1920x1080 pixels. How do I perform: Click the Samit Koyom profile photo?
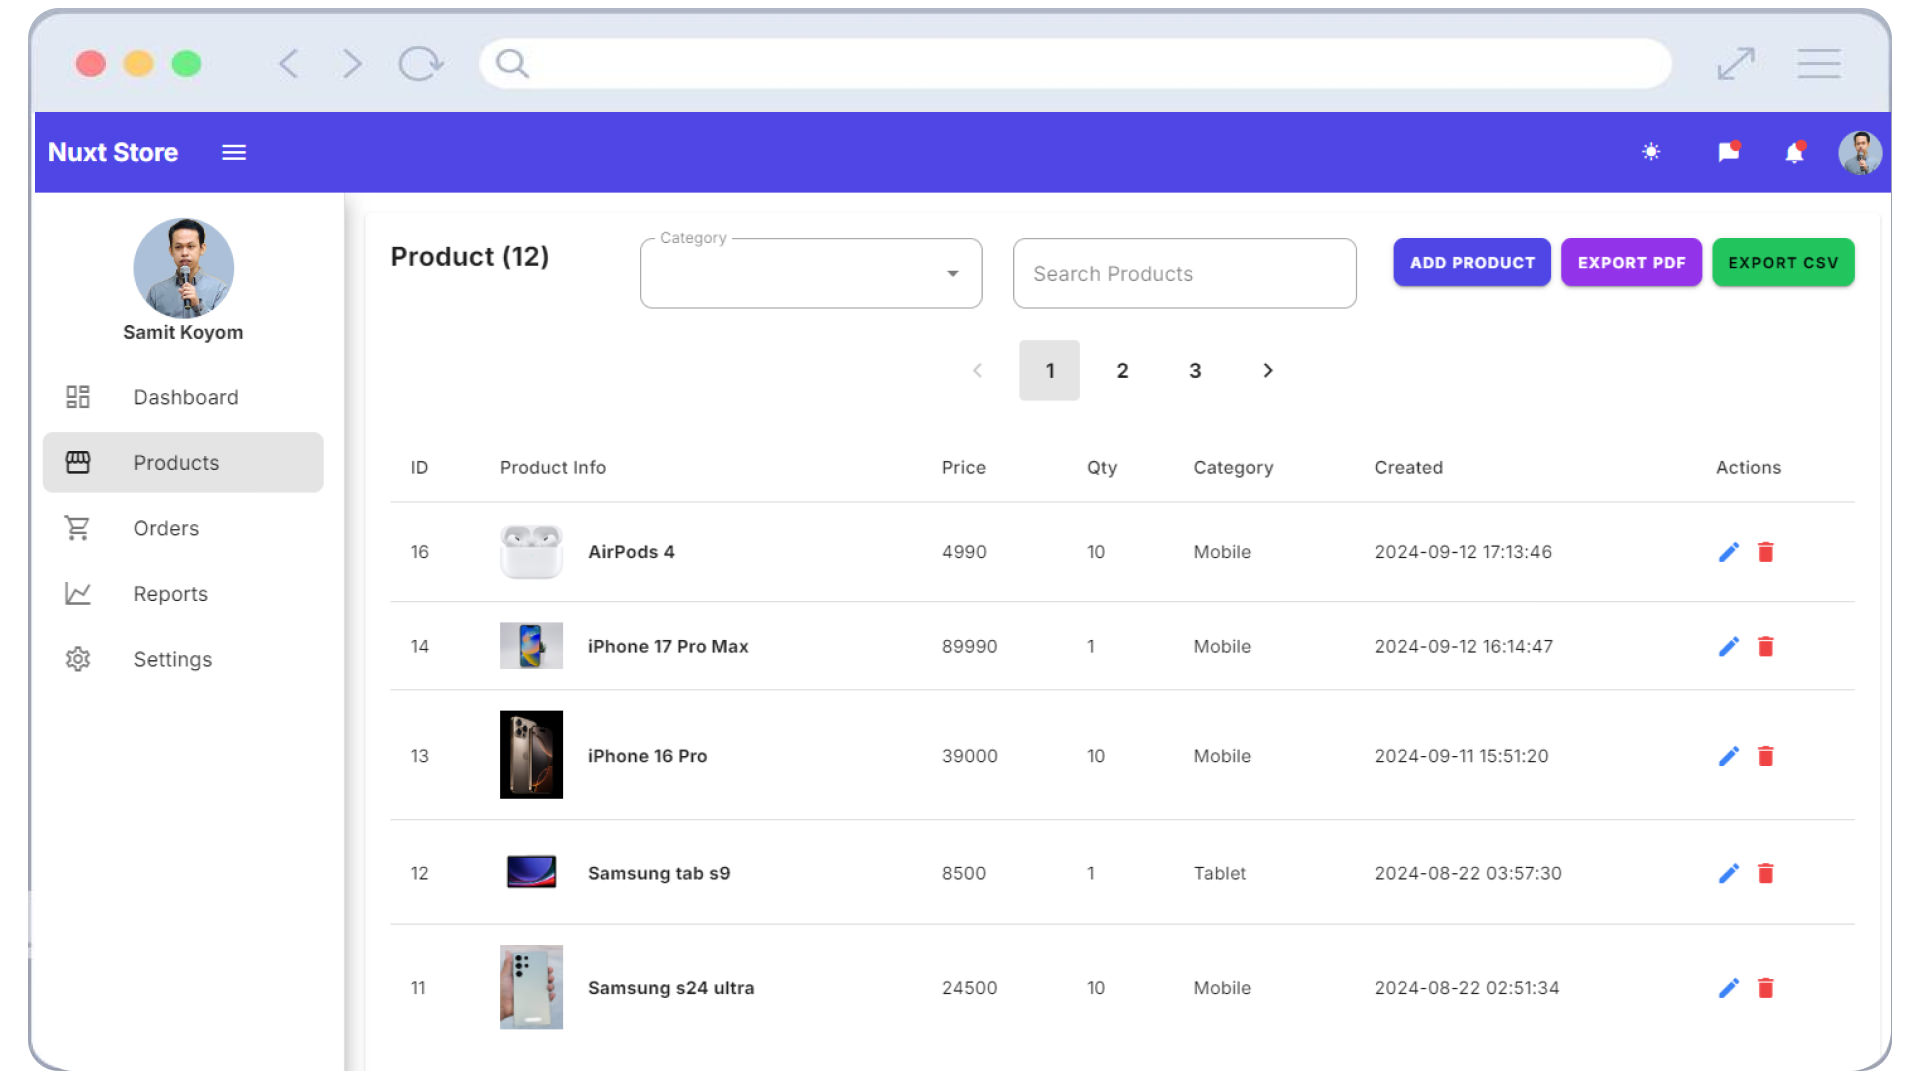coord(184,268)
